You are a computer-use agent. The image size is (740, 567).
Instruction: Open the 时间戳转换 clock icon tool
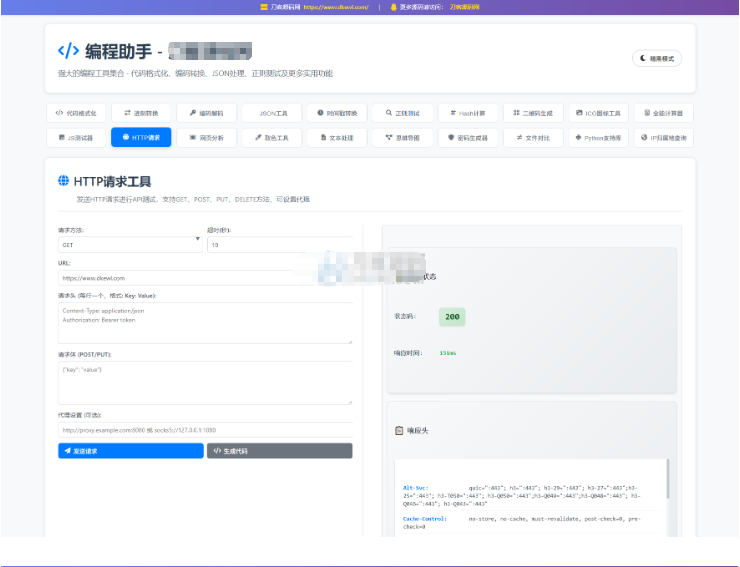coord(337,113)
